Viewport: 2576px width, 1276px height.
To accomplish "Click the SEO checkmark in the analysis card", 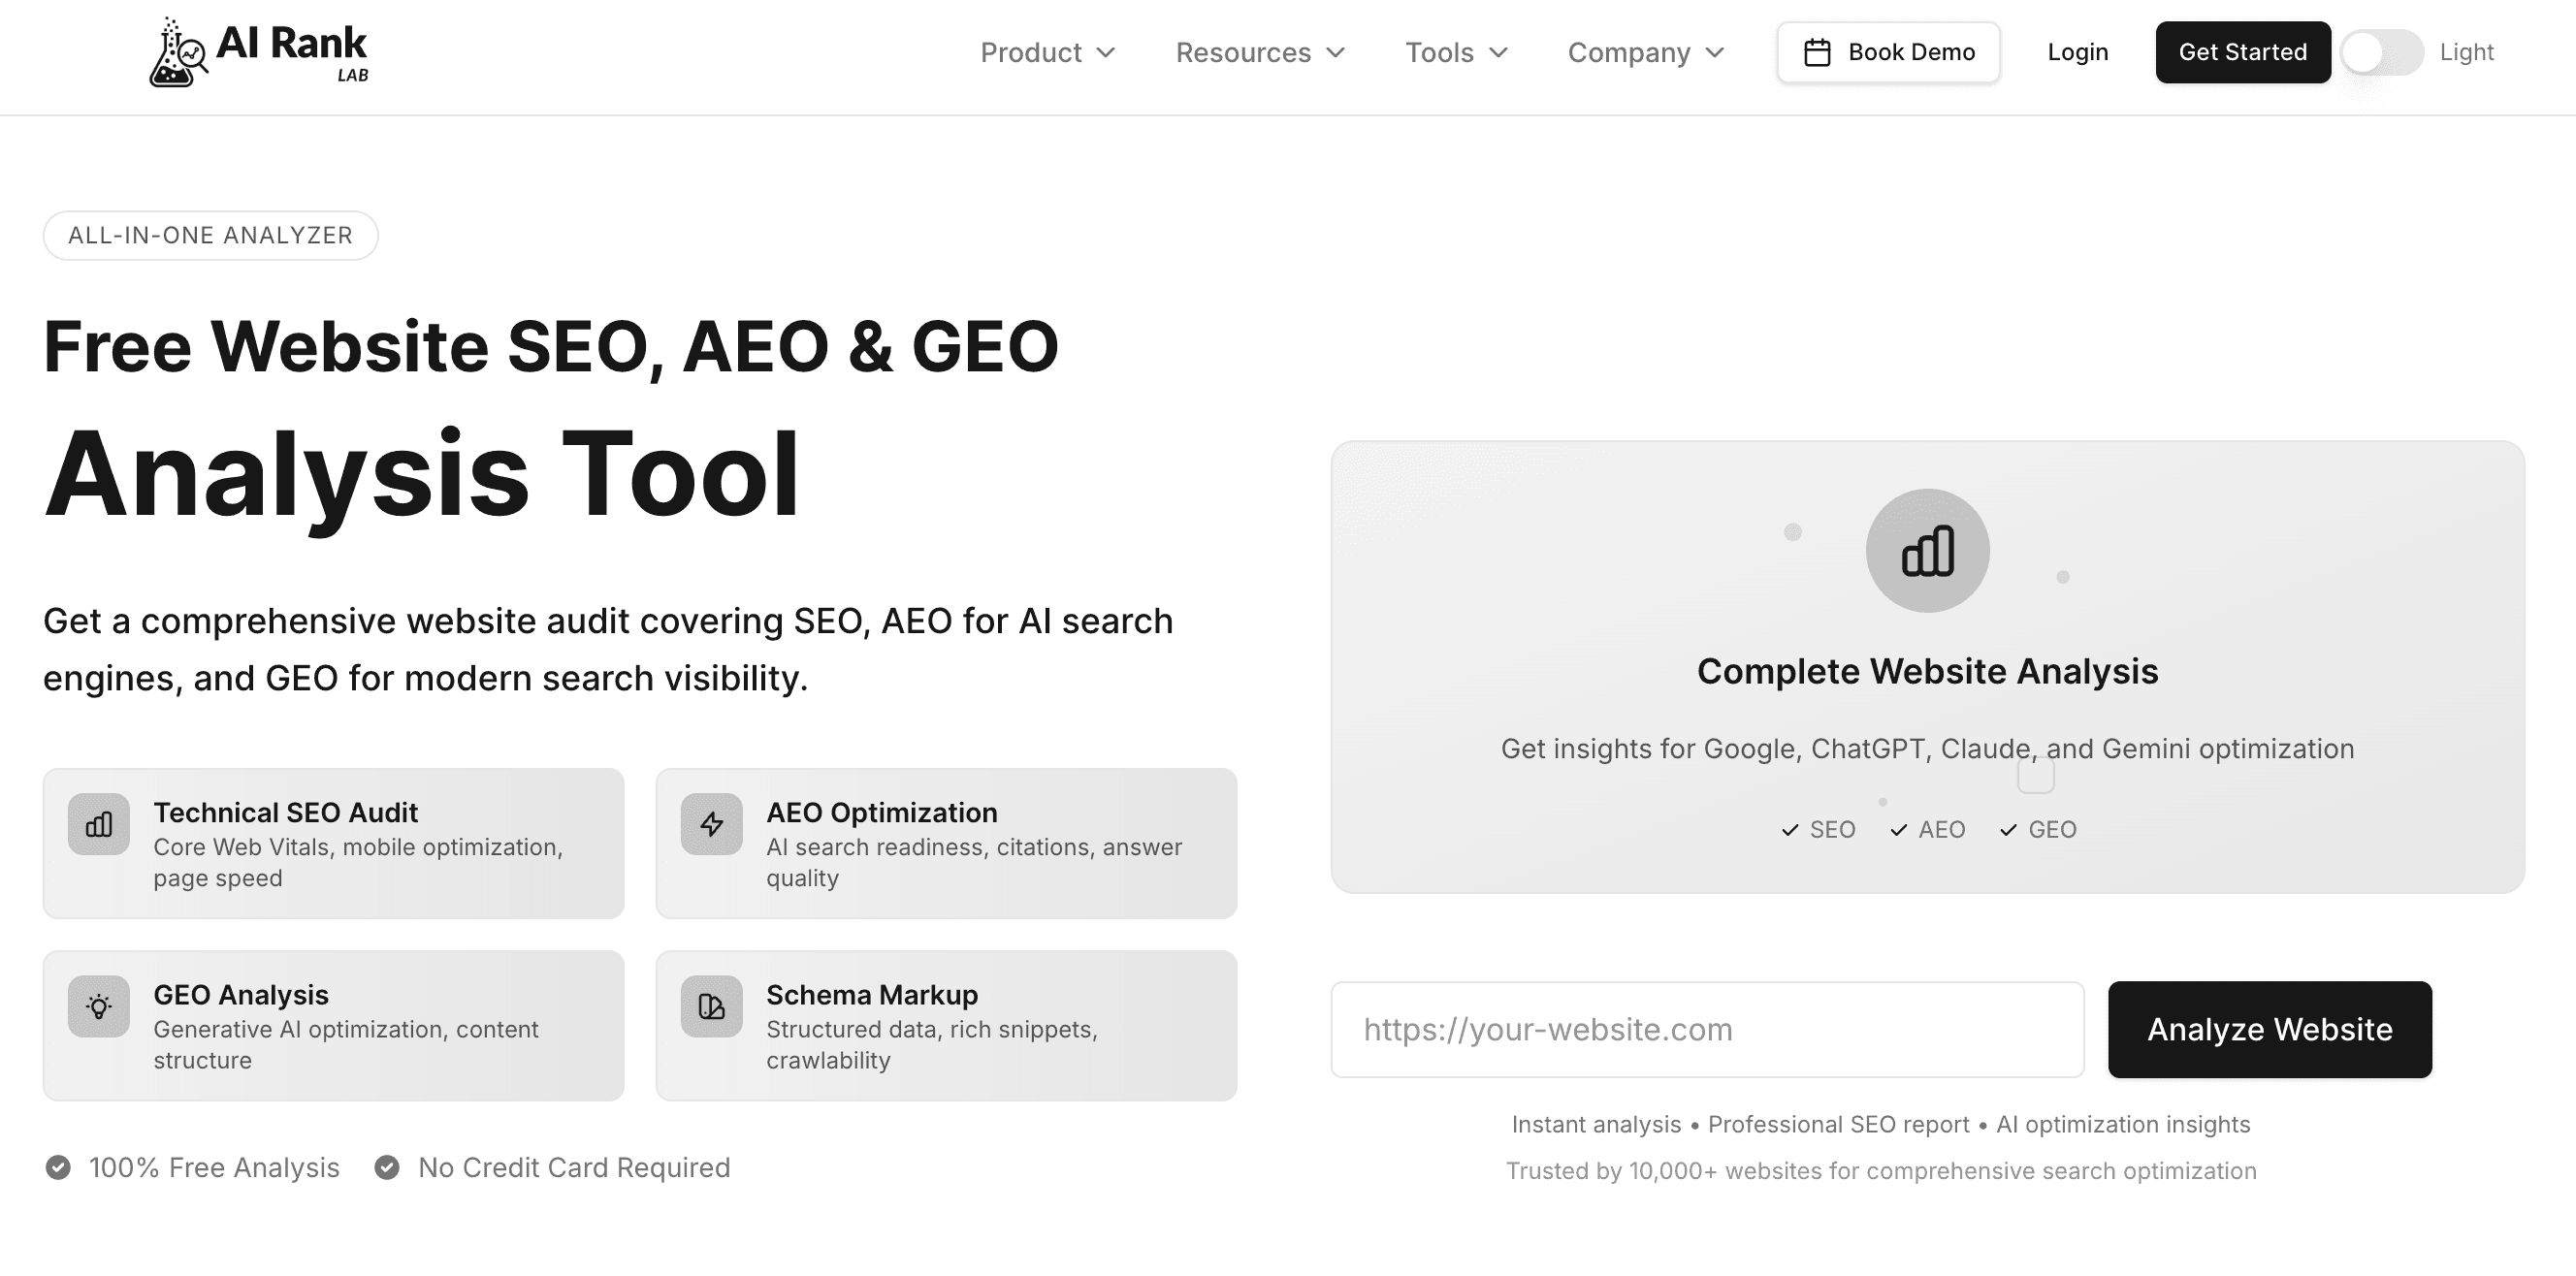I will tap(1790, 830).
